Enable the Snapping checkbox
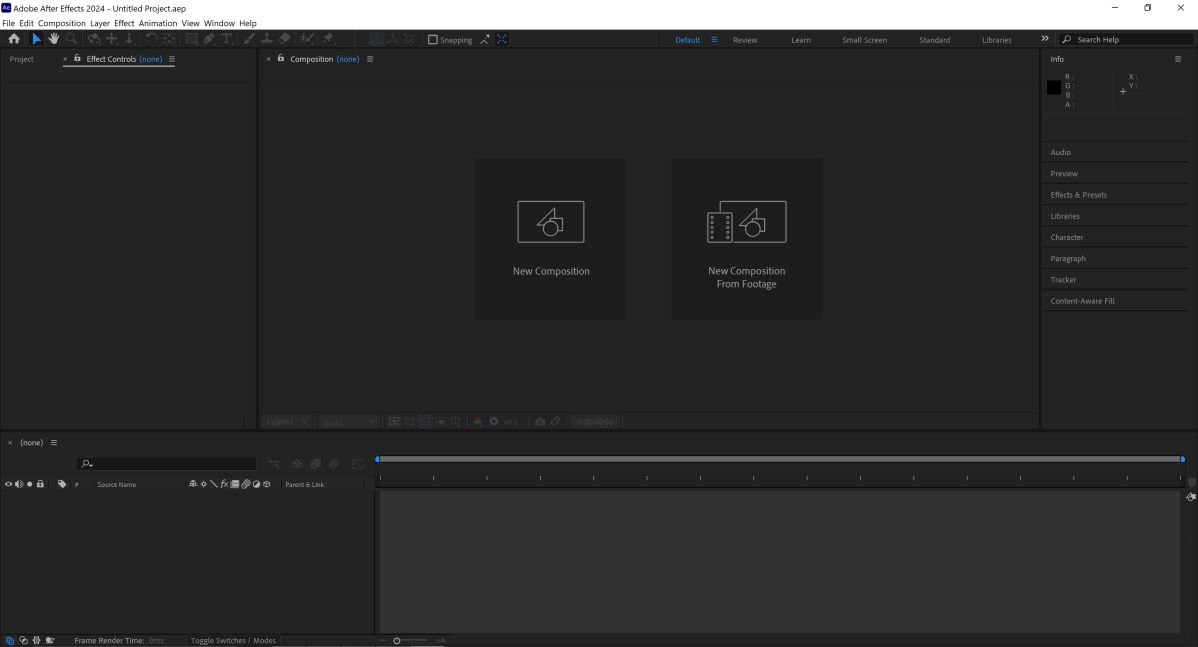 pyautogui.click(x=433, y=40)
